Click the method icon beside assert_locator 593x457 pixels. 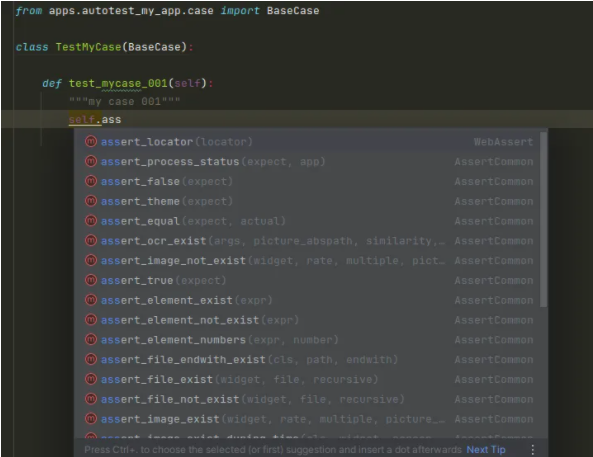click(91, 141)
